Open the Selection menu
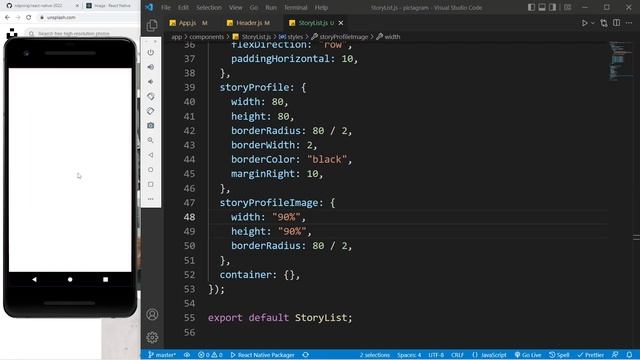Viewport: 640px width, 360px height. 209,7
